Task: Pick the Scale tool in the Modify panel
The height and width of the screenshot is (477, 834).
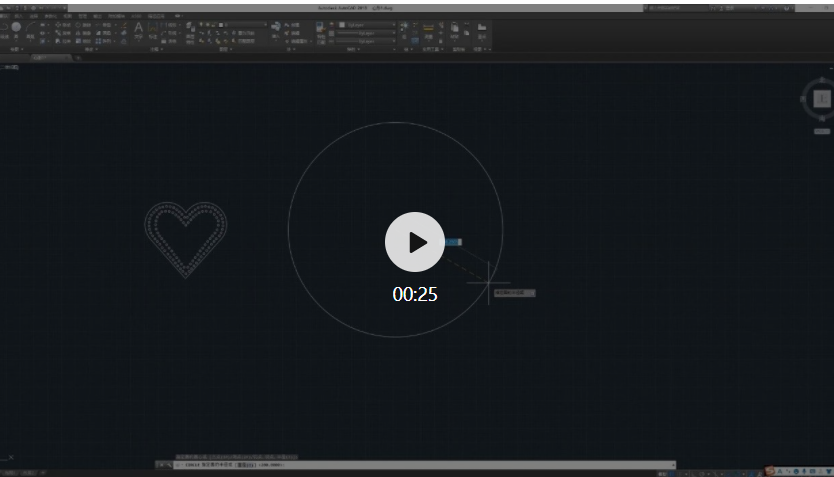Action: tap(83, 41)
